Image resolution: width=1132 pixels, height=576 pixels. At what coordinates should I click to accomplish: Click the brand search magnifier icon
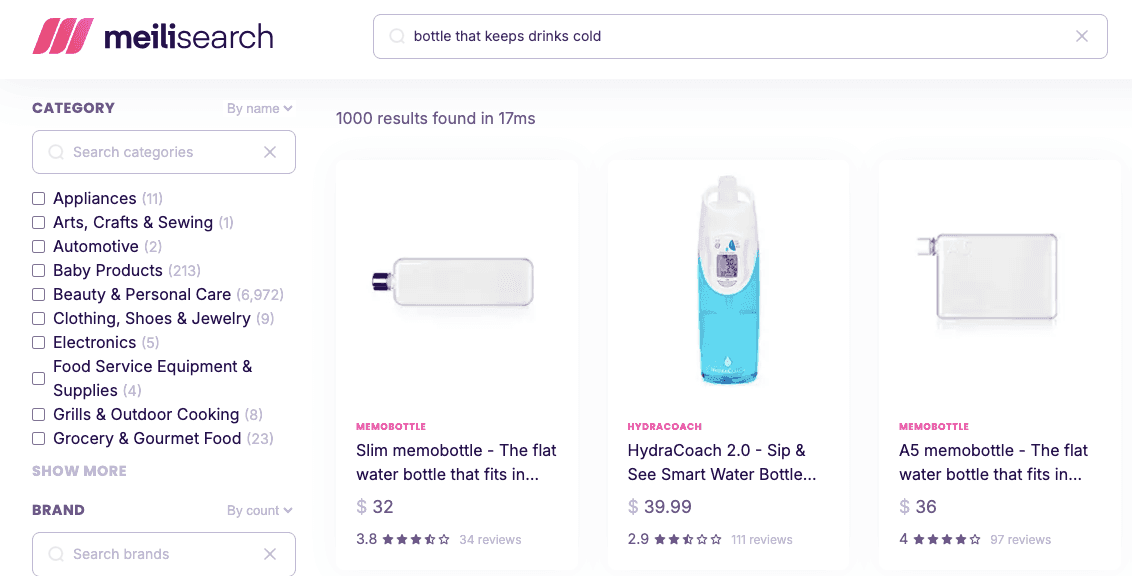pos(56,554)
